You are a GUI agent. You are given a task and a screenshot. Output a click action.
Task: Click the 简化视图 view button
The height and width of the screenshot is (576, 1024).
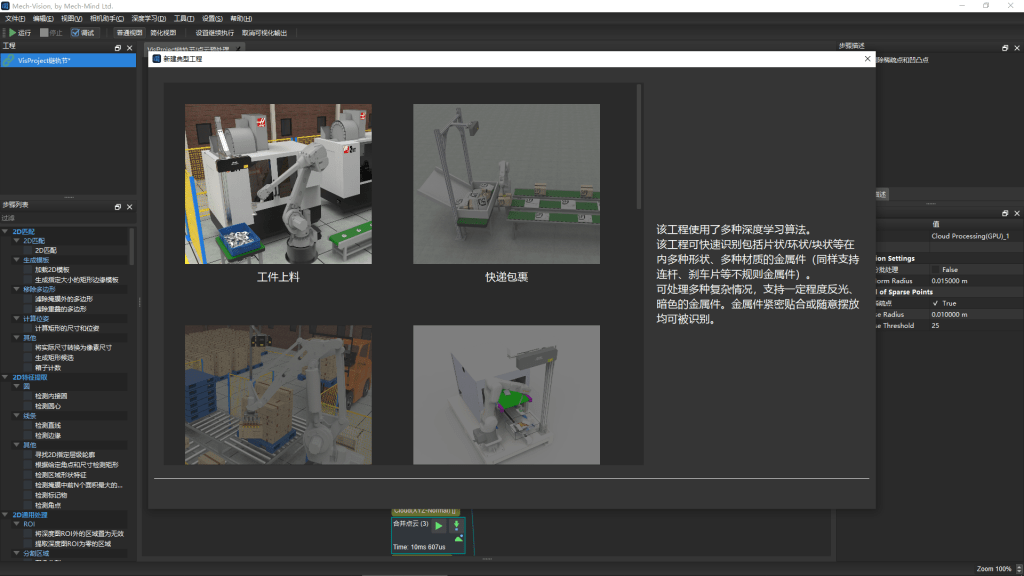(x=163, y=33)
